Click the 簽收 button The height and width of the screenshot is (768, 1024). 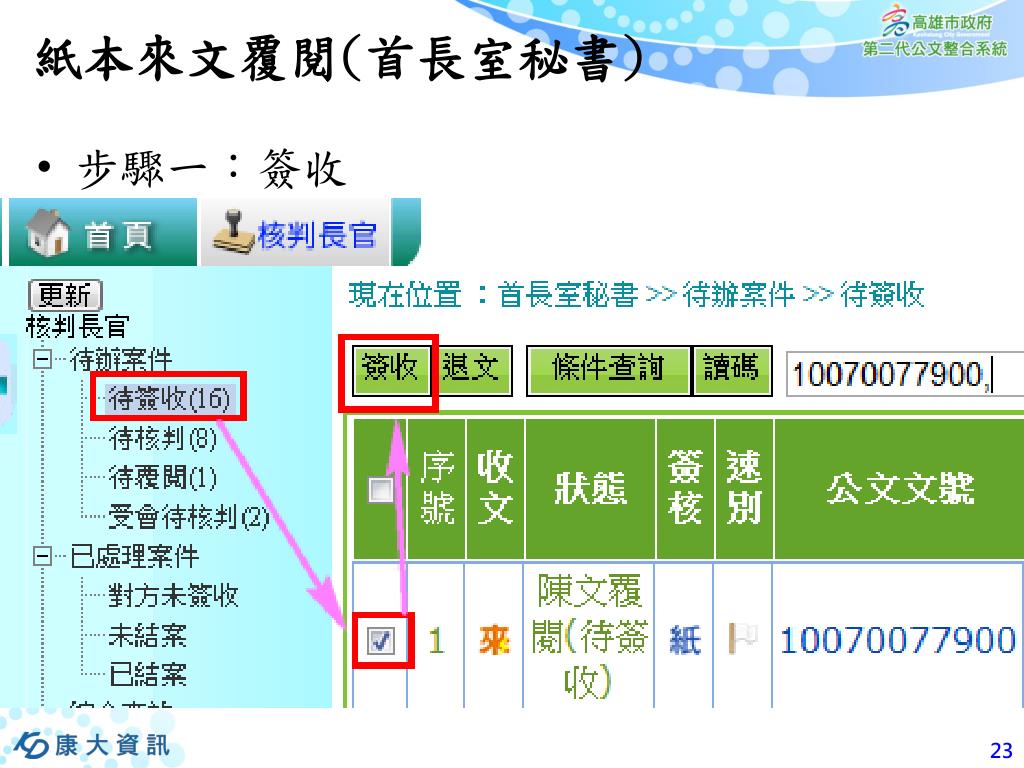390,368
